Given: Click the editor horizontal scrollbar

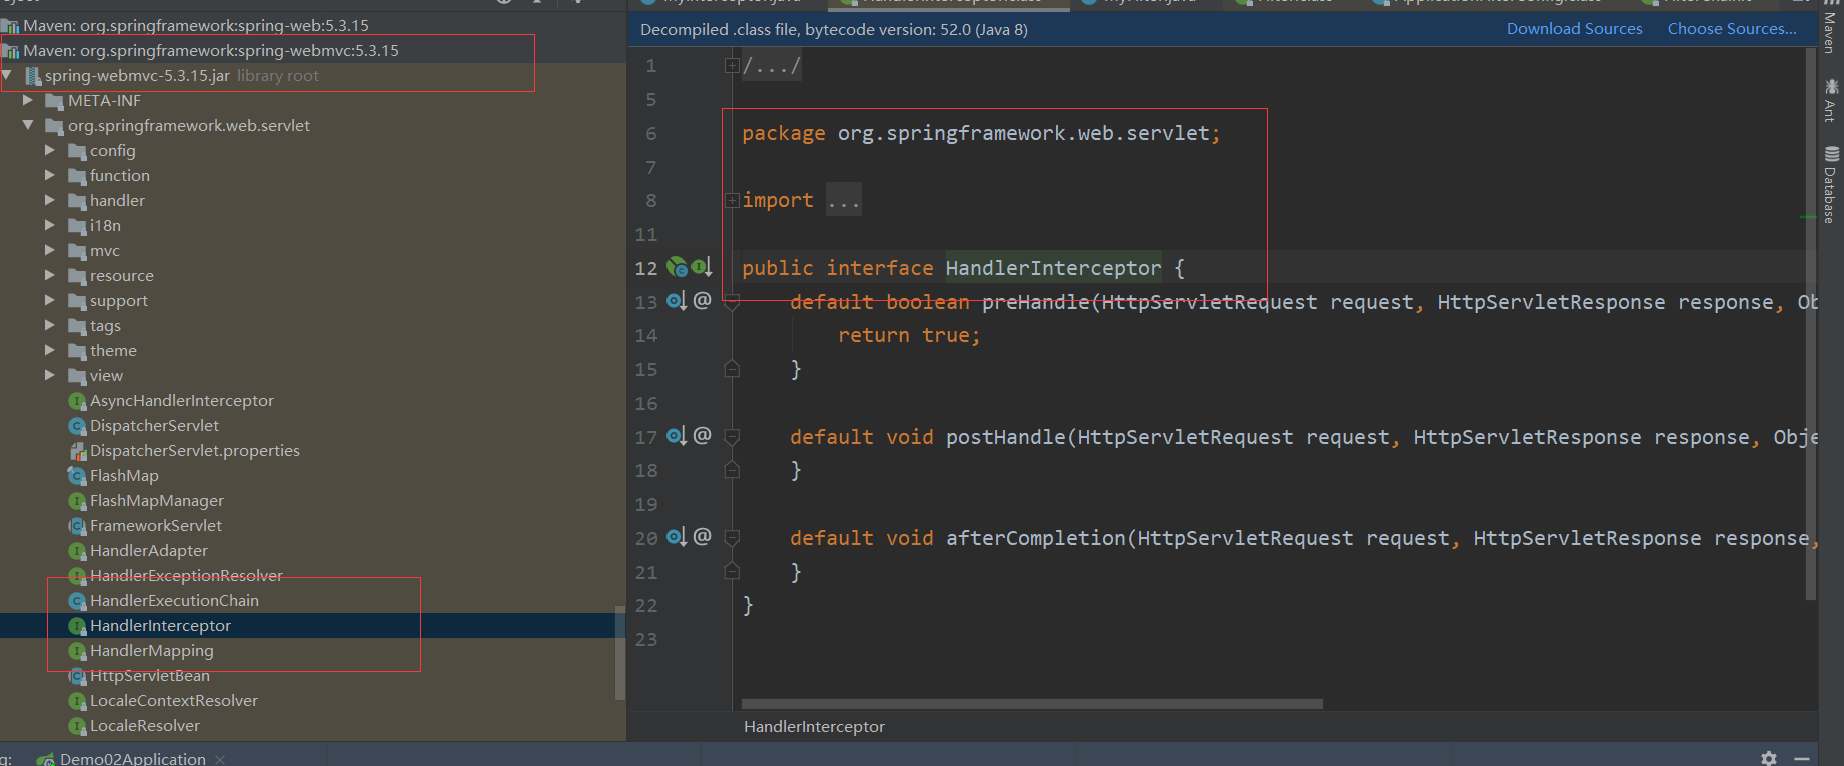Looking at the screenshot, I should point(1032,703).
